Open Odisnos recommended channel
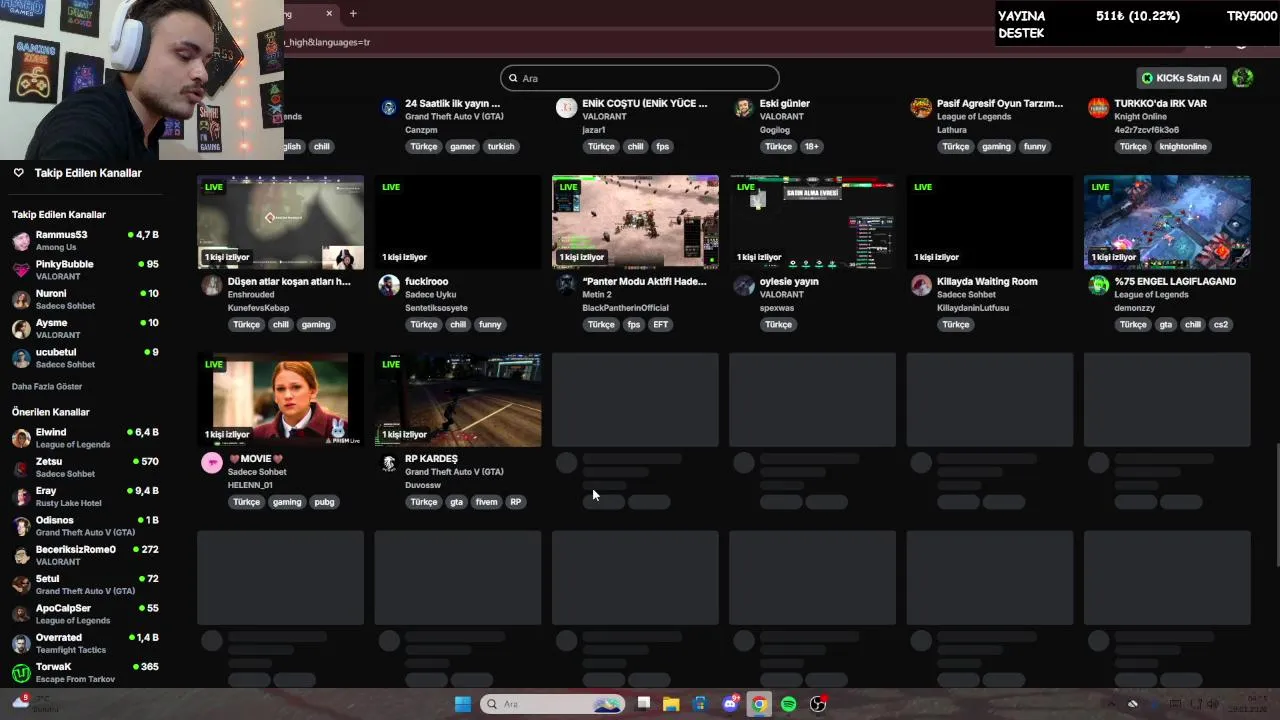Screen dimensions: 1280x720 coord(85,526)
